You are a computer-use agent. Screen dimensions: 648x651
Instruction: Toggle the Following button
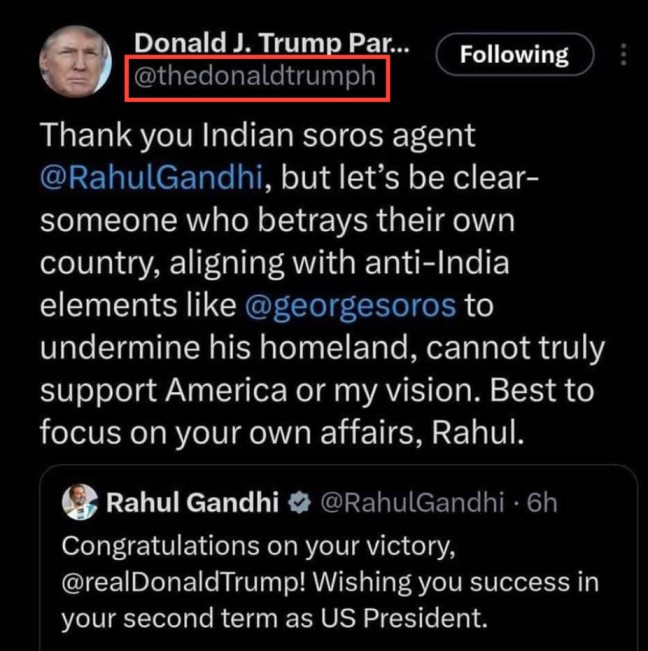pos(513,55)
